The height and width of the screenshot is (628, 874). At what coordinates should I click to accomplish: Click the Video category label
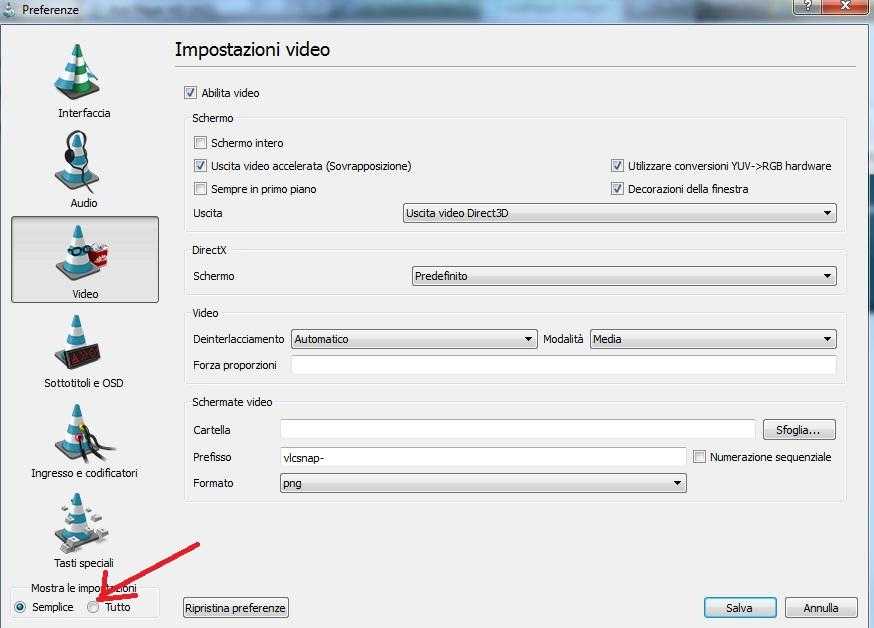(x=85, y=294)
